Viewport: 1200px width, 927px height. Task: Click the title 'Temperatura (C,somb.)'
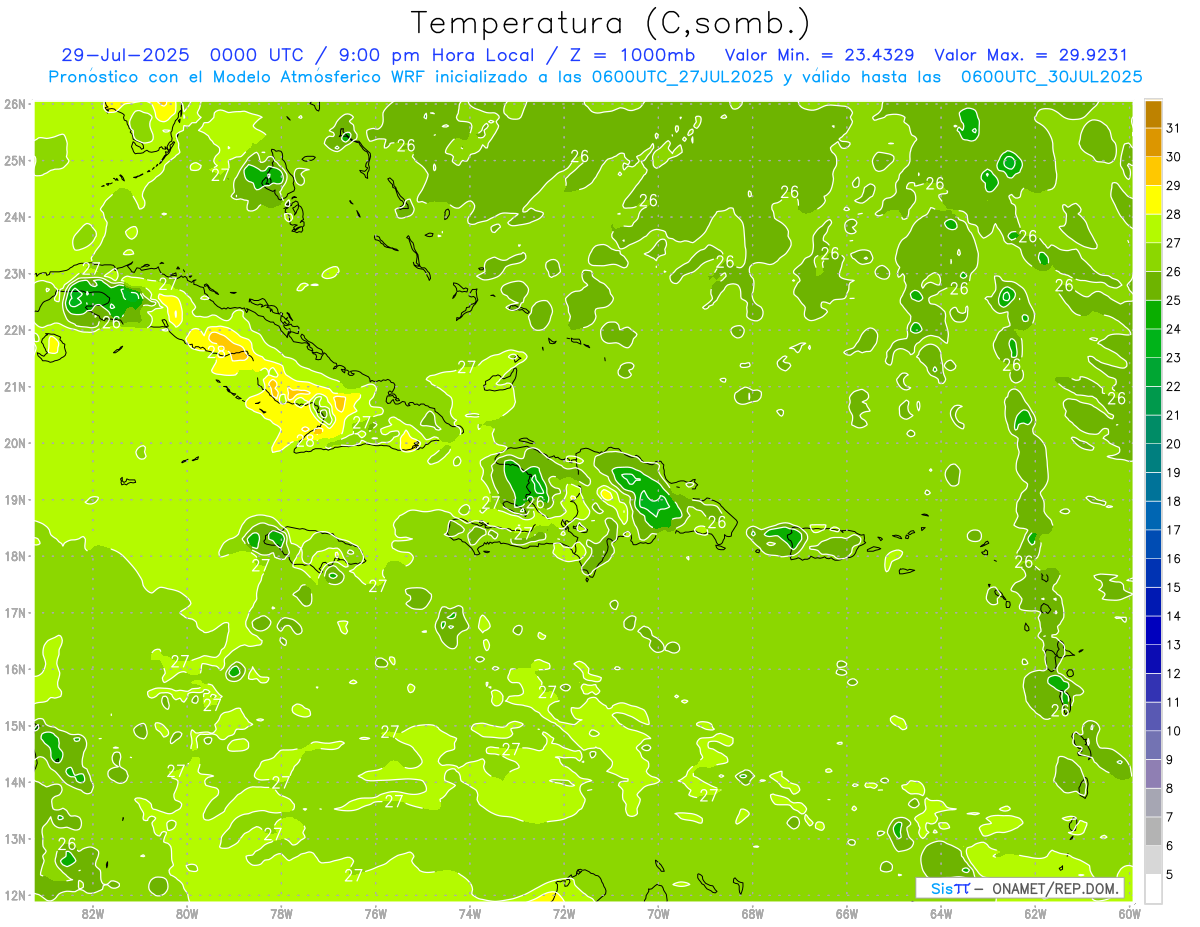pyautogui.click(x=611, y=23)
